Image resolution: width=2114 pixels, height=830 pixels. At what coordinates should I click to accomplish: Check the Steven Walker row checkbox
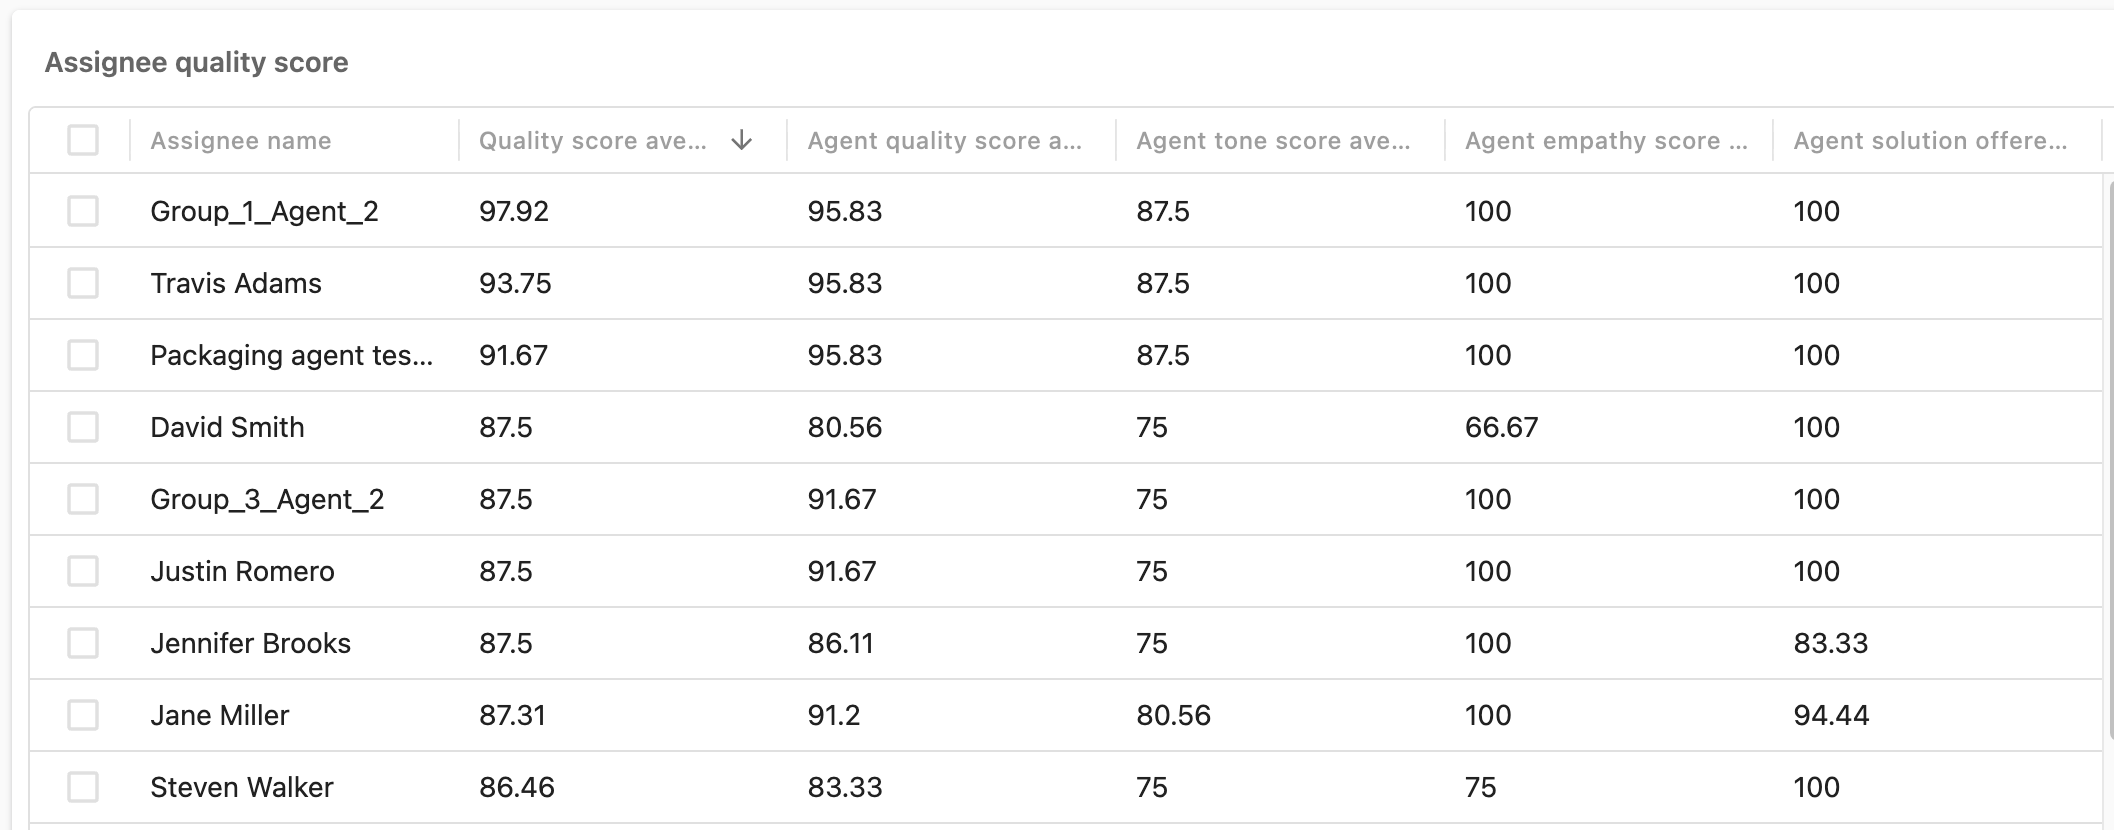[83, 787]
